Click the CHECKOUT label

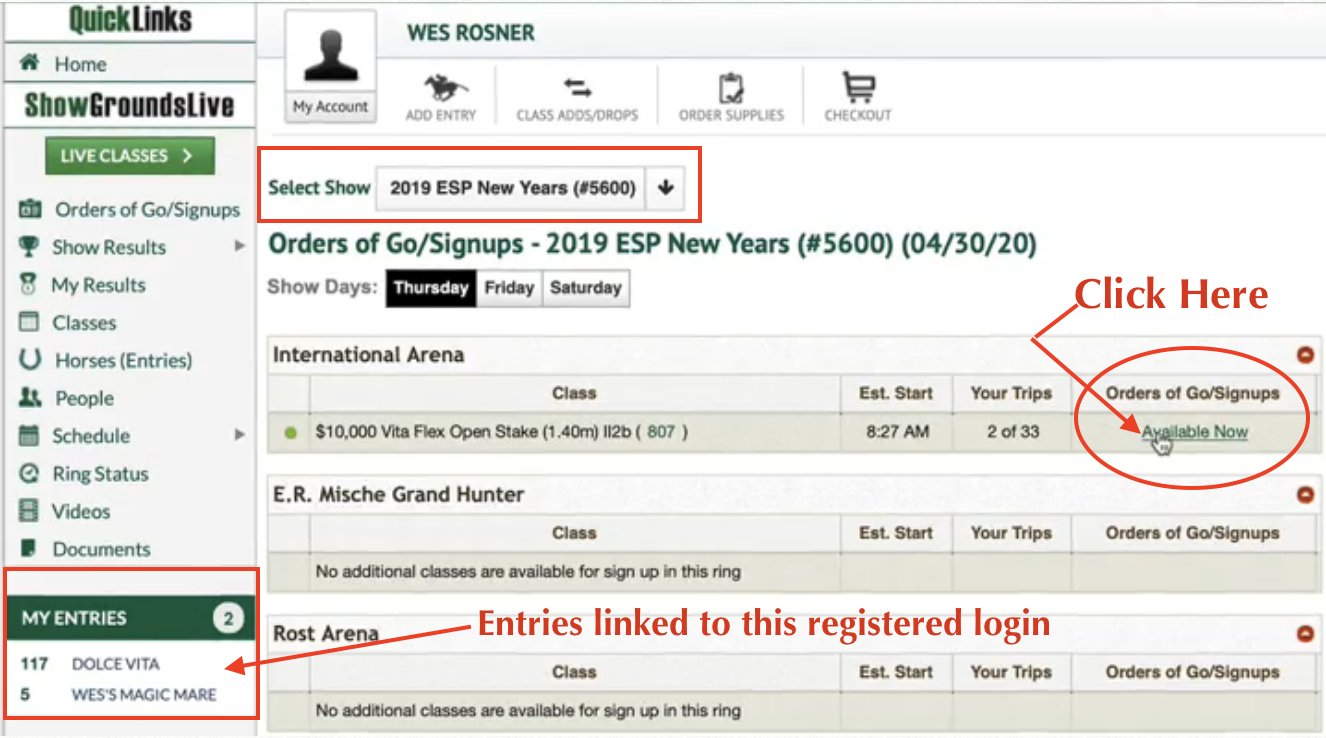(858, 115)
